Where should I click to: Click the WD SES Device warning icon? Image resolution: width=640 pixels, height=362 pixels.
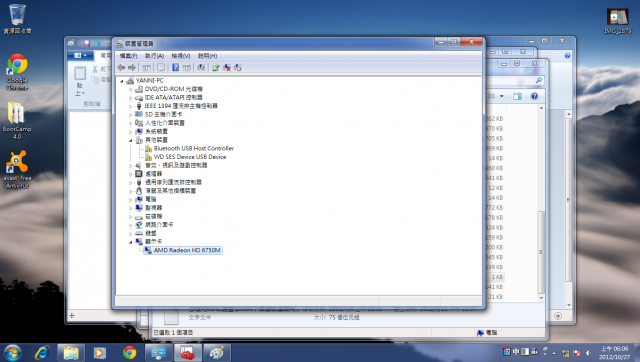pyautogui.click(x=149, y=157)
